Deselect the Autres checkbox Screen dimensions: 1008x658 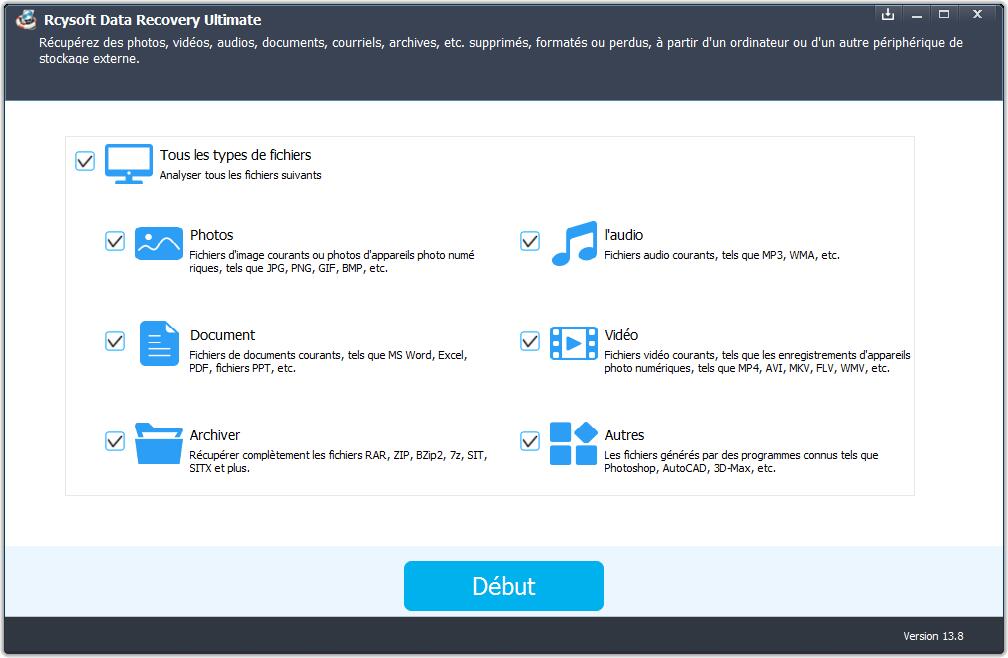click(x=530, y=441)
